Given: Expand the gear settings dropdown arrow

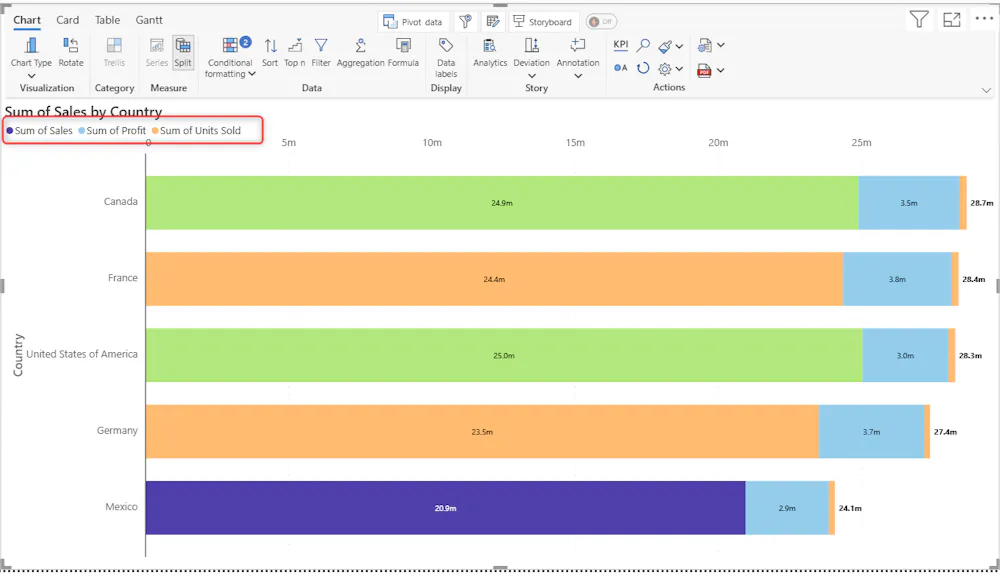Looking at the screenshot, I should 680,69.
